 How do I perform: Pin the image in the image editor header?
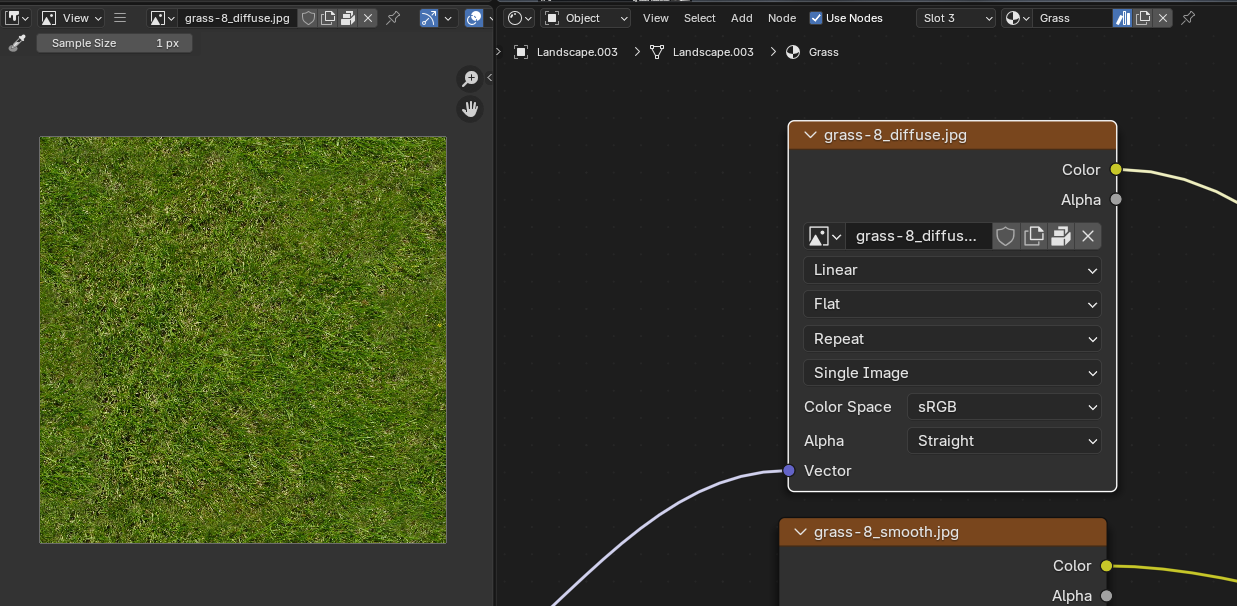coord(393,18)
